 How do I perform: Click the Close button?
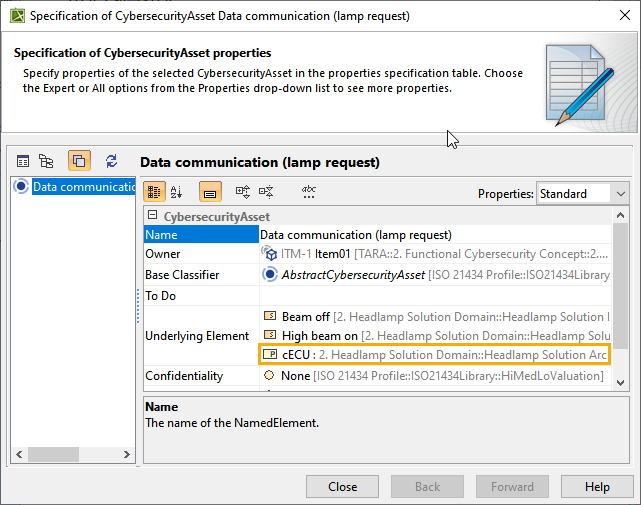[342, 487]
